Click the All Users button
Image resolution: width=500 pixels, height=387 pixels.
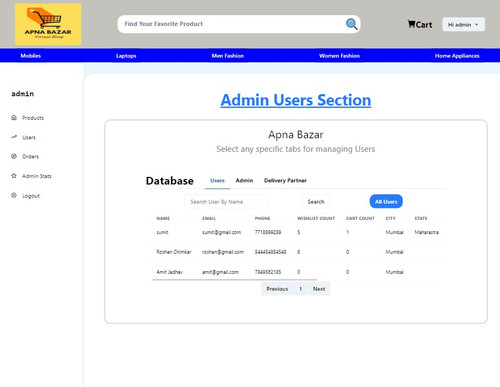[386, 201]
